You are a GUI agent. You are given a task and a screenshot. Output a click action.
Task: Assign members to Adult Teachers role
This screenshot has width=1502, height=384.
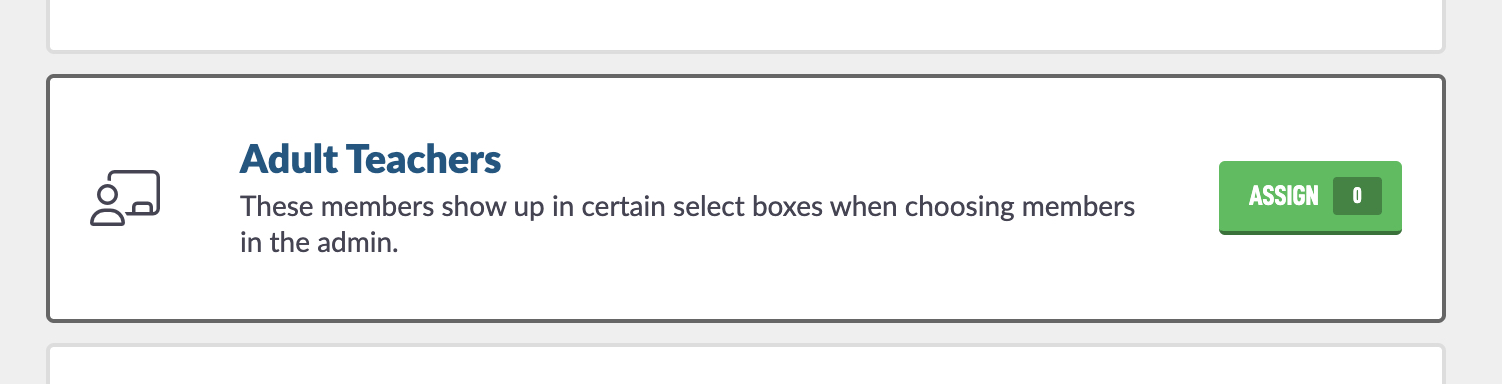(1310, 197)
